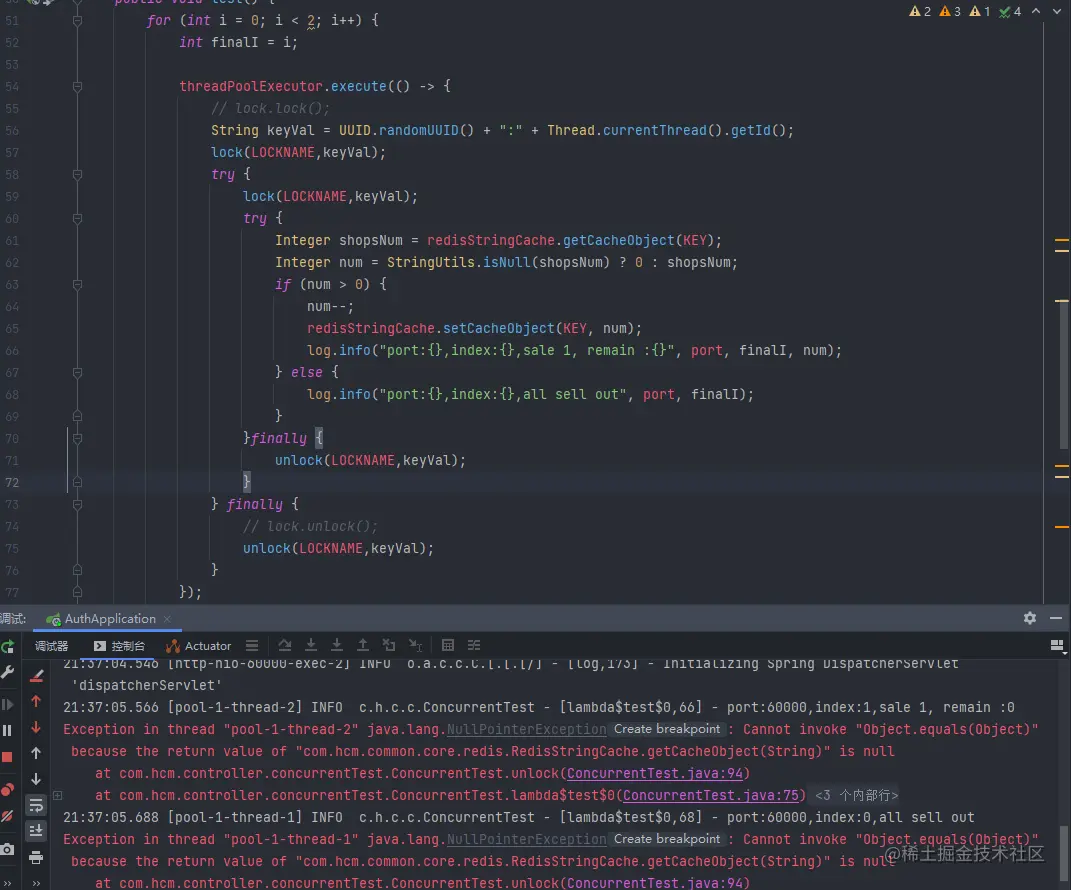Collapse the inner finally block at line 70

click(77, 439)
